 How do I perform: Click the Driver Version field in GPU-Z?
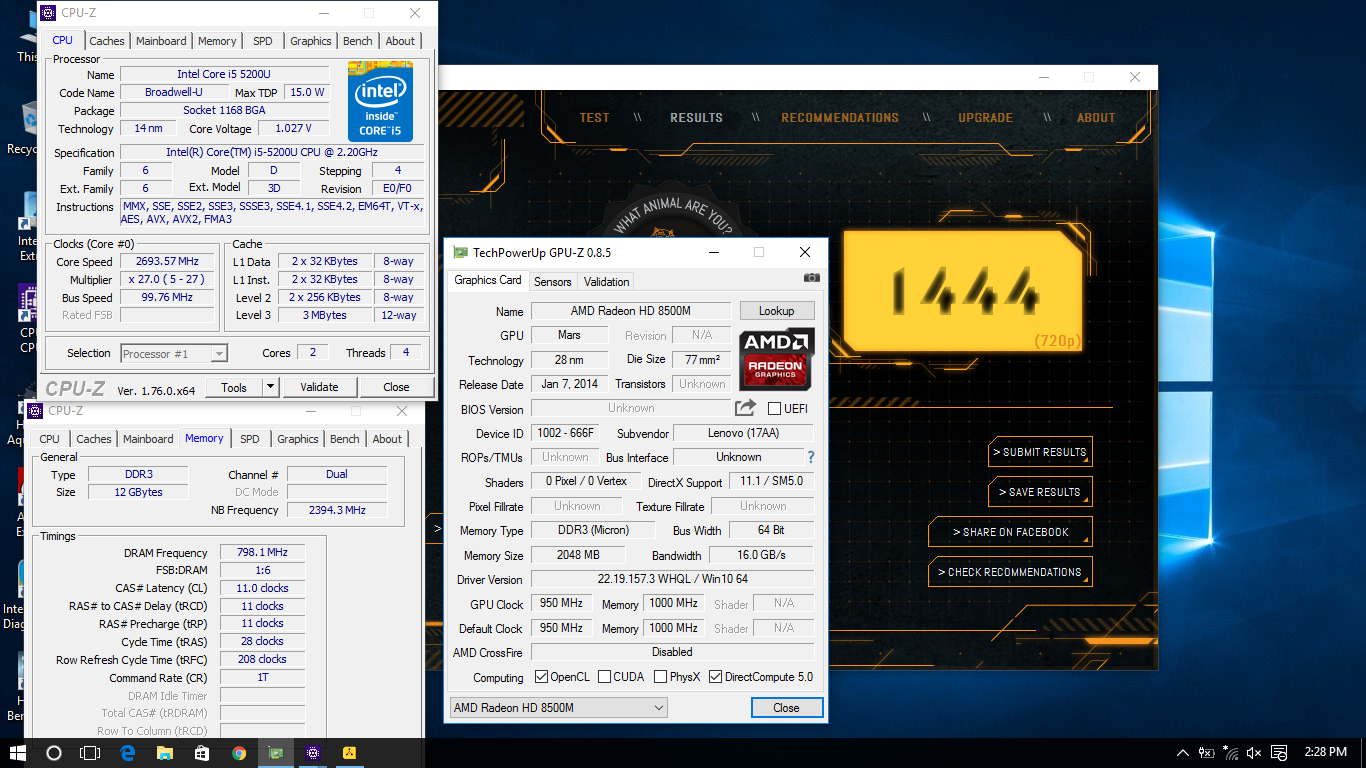pyautogui.click(x=672, y=579)
